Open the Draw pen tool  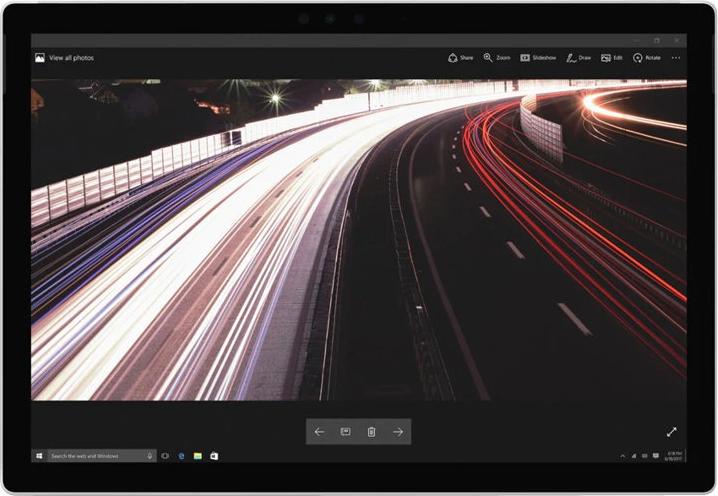pyautogui.click(x=578, y=58)
